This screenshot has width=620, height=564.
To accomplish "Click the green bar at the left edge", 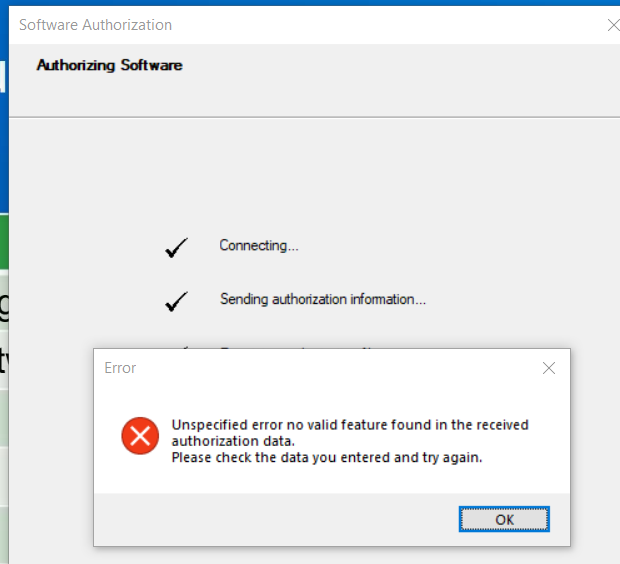I will click(4, 241).
